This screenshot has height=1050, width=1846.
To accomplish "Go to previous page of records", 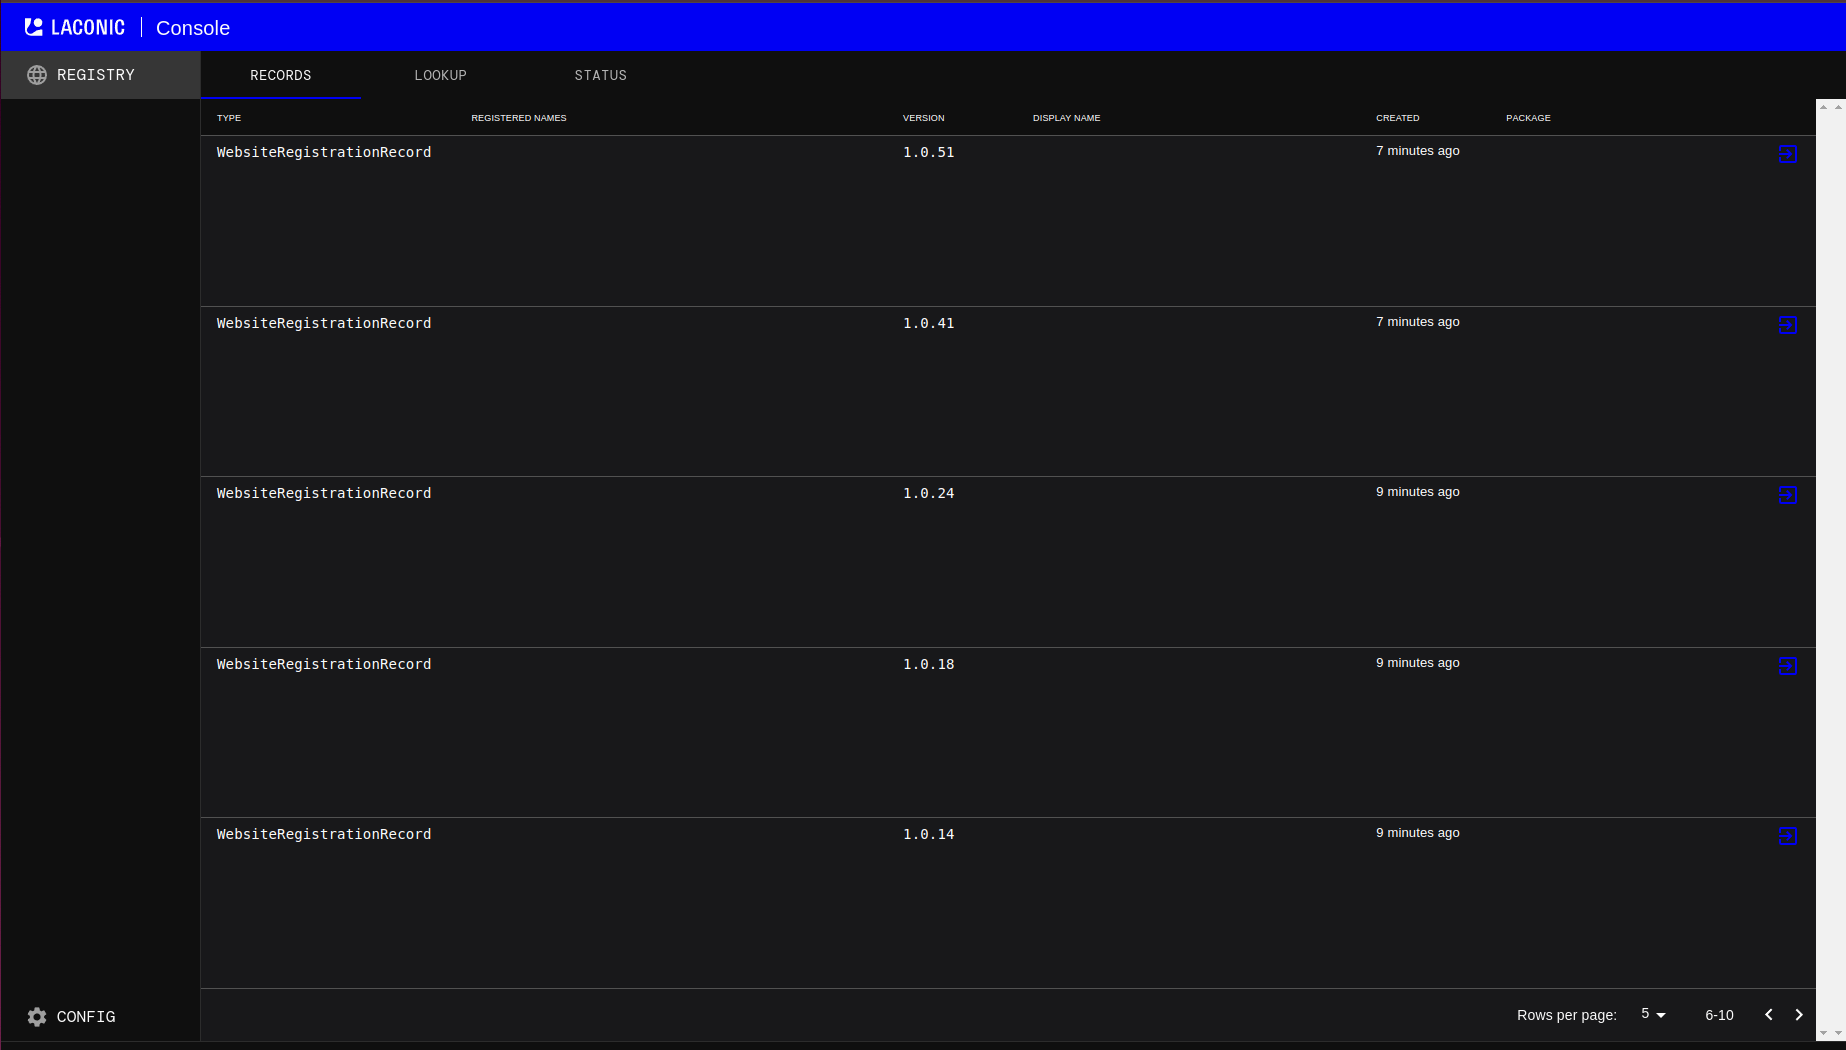I will 1768,1015.
